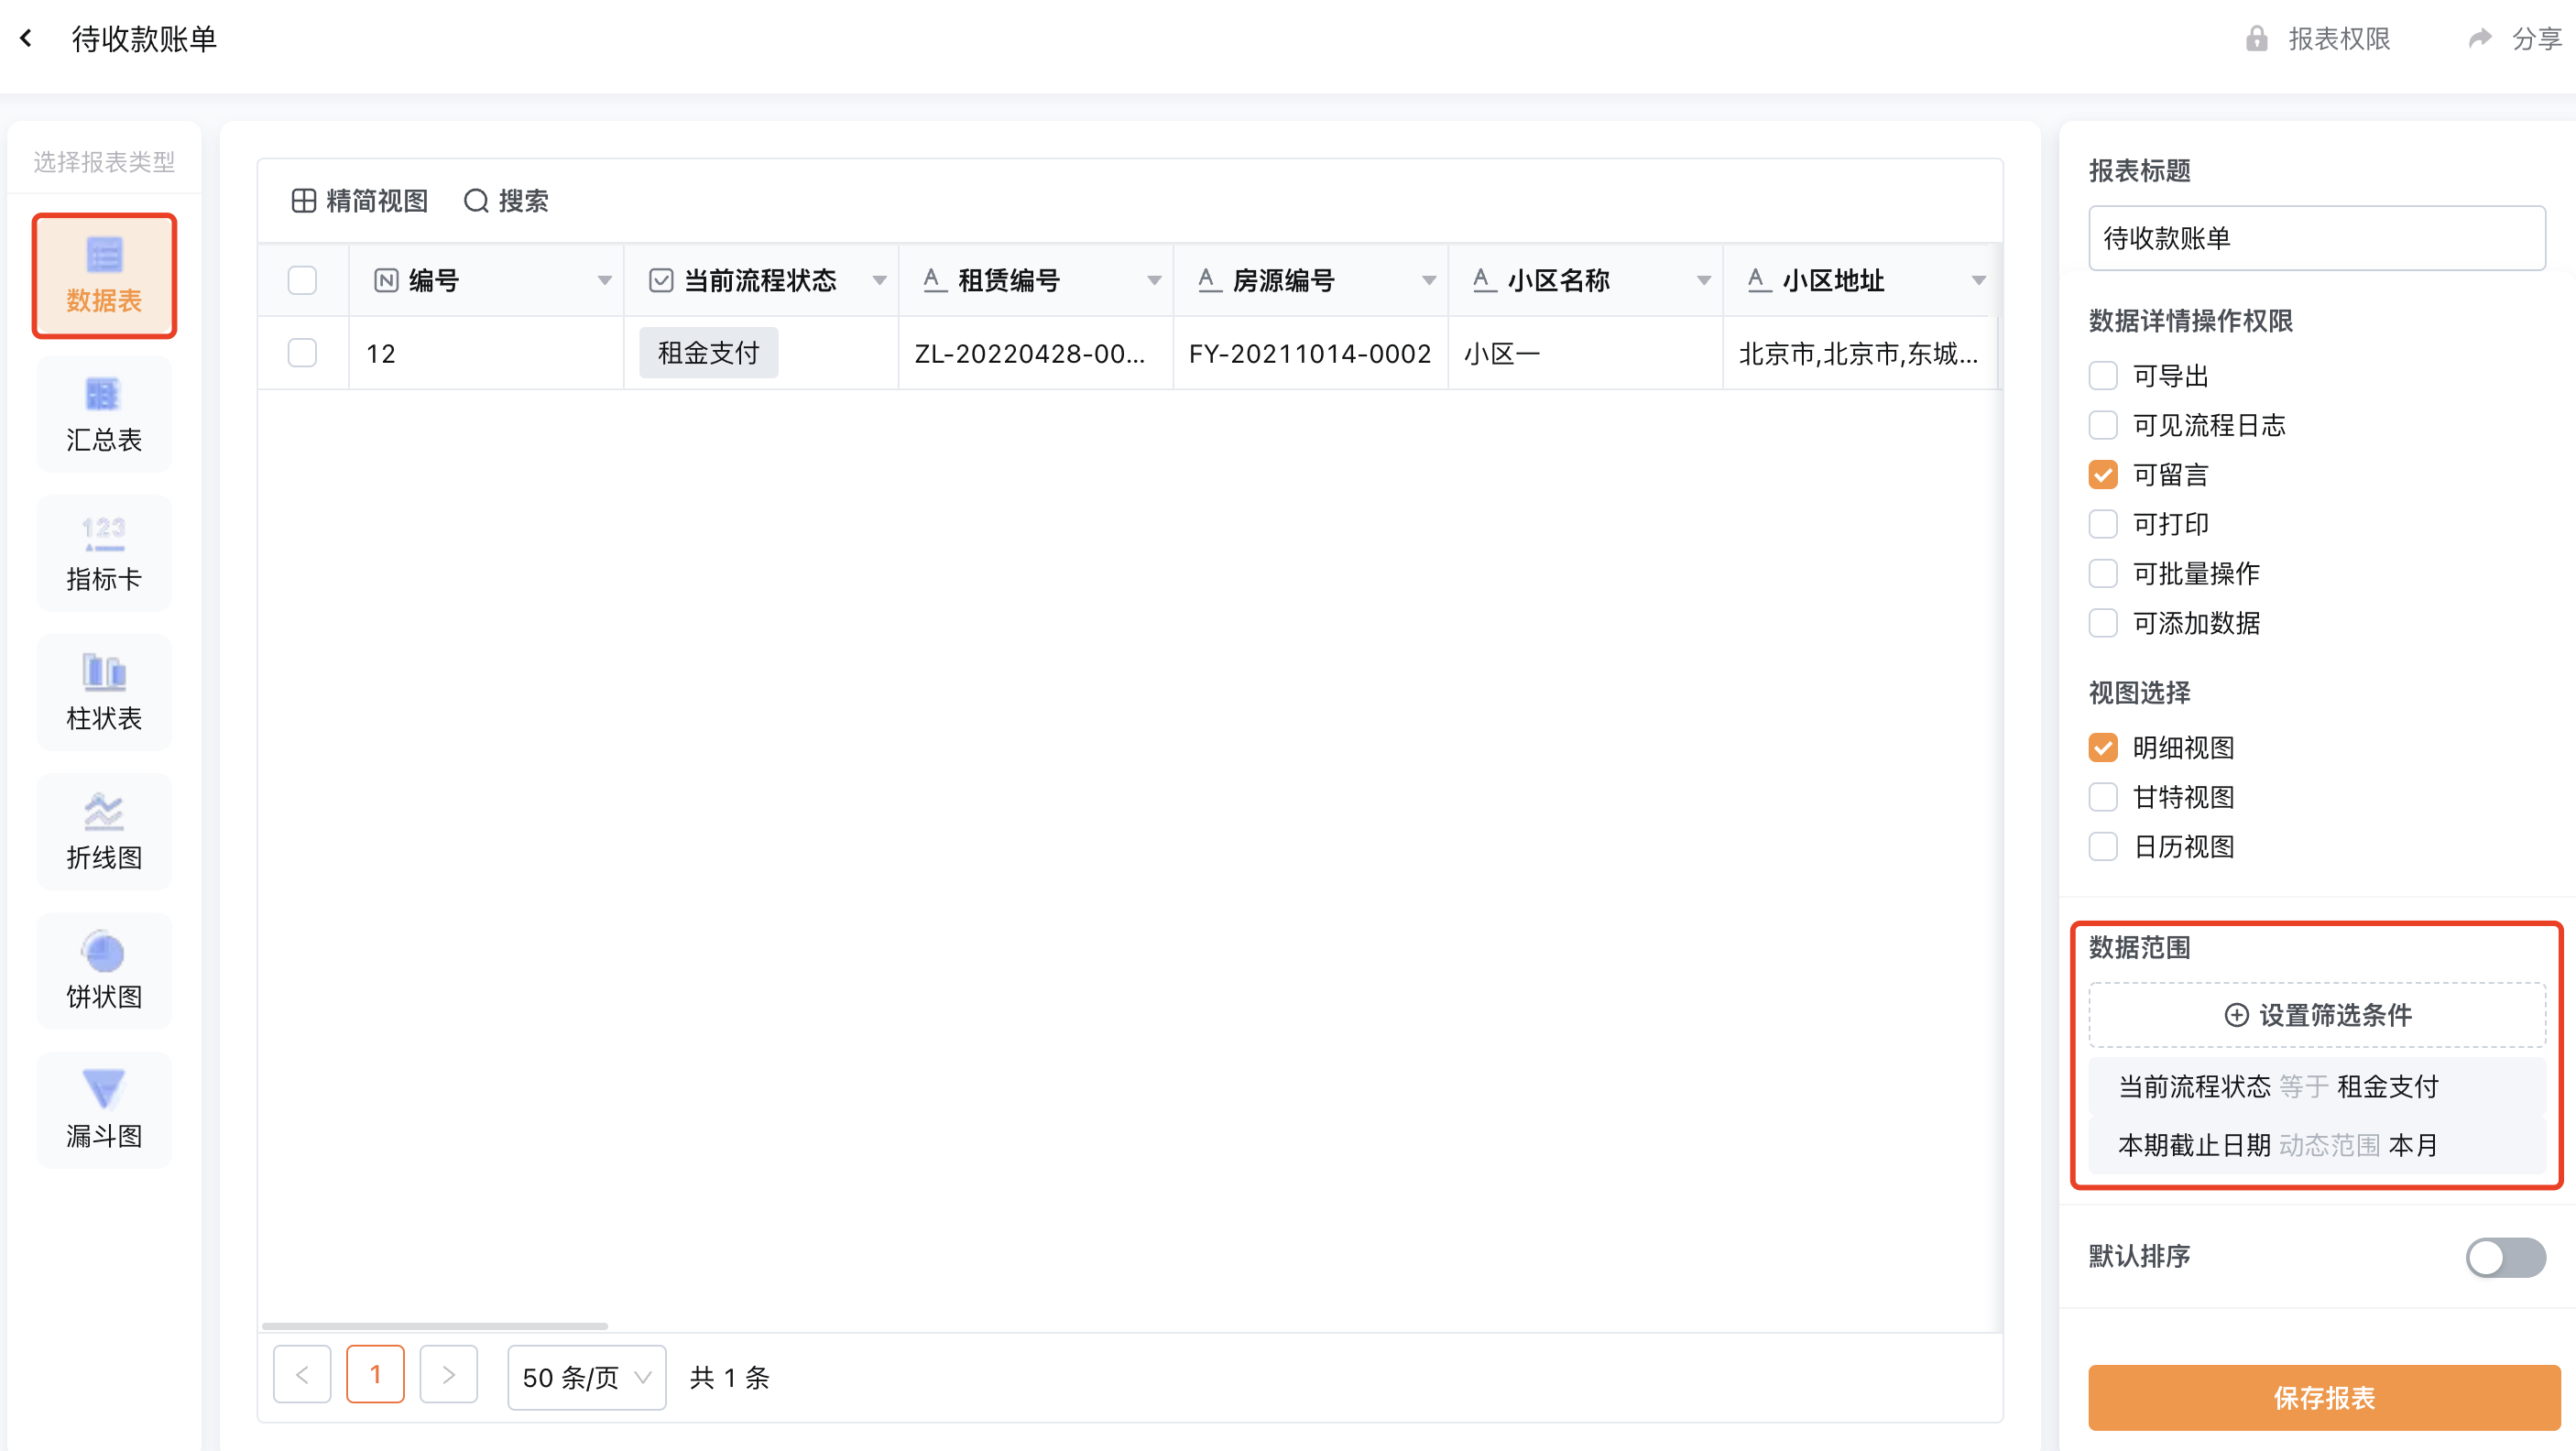The image size is (2576, 1451).
Task: Enable the 可导出 permission
Action: (2103, 376)
